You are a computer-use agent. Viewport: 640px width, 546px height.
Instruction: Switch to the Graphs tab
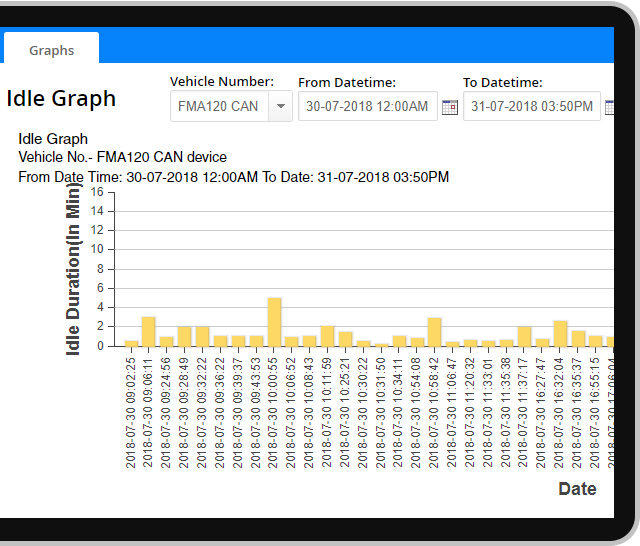coord(51,50)
